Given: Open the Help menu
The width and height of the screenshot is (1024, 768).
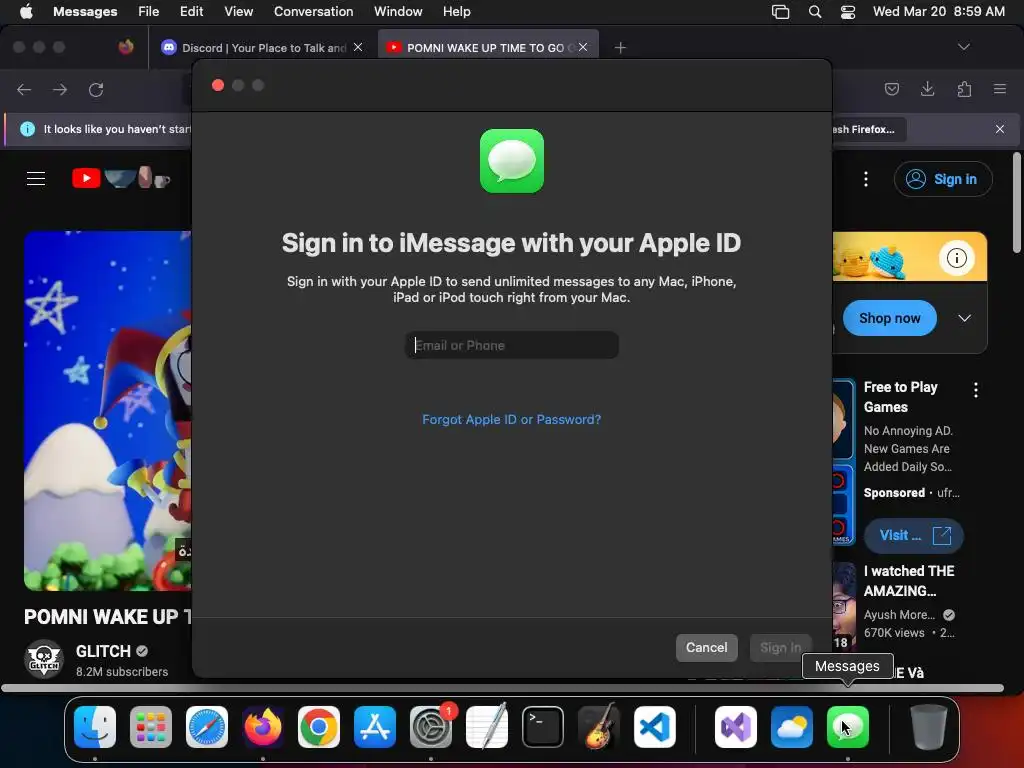Looking at the screenshot, I should pos(456,11).
